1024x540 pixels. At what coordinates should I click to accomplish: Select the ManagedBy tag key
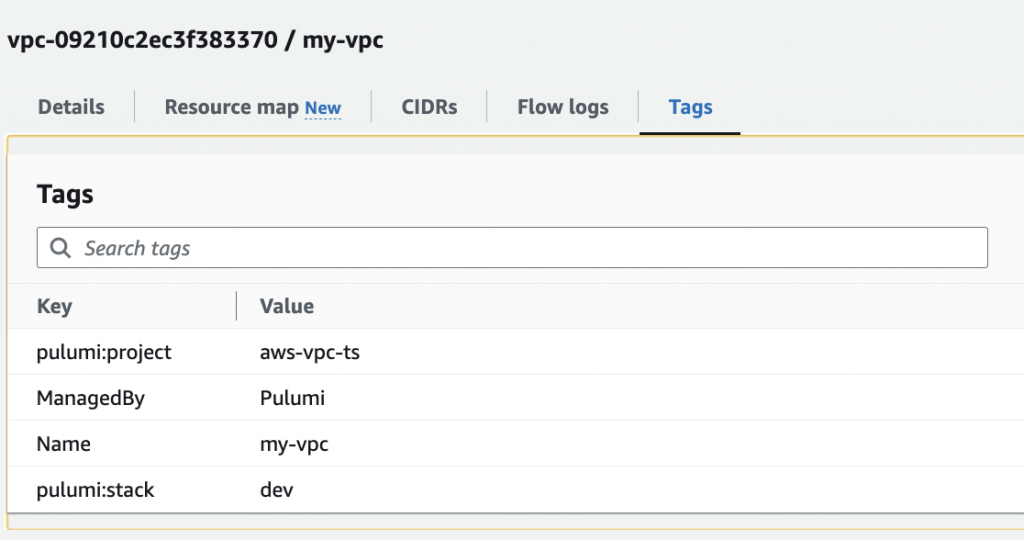91,398
